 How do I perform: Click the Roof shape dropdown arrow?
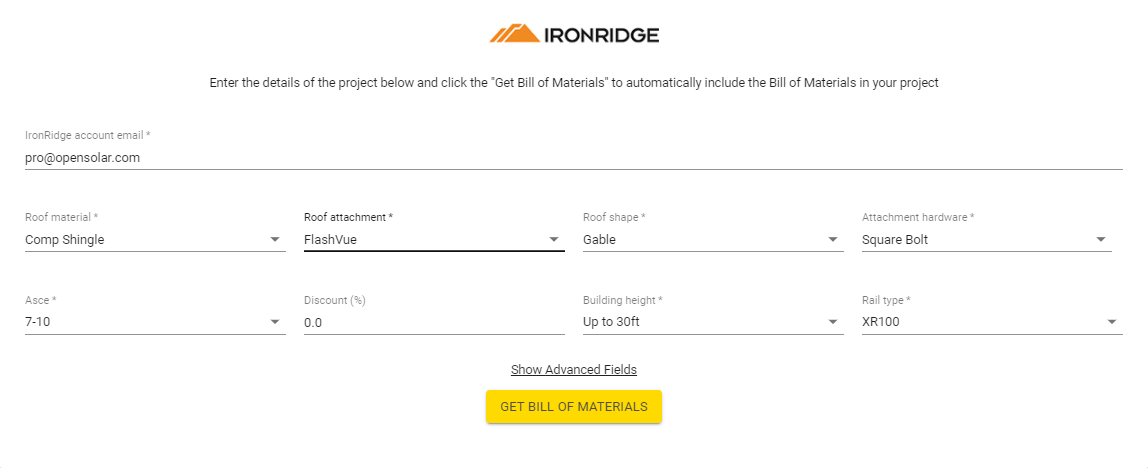832,239
